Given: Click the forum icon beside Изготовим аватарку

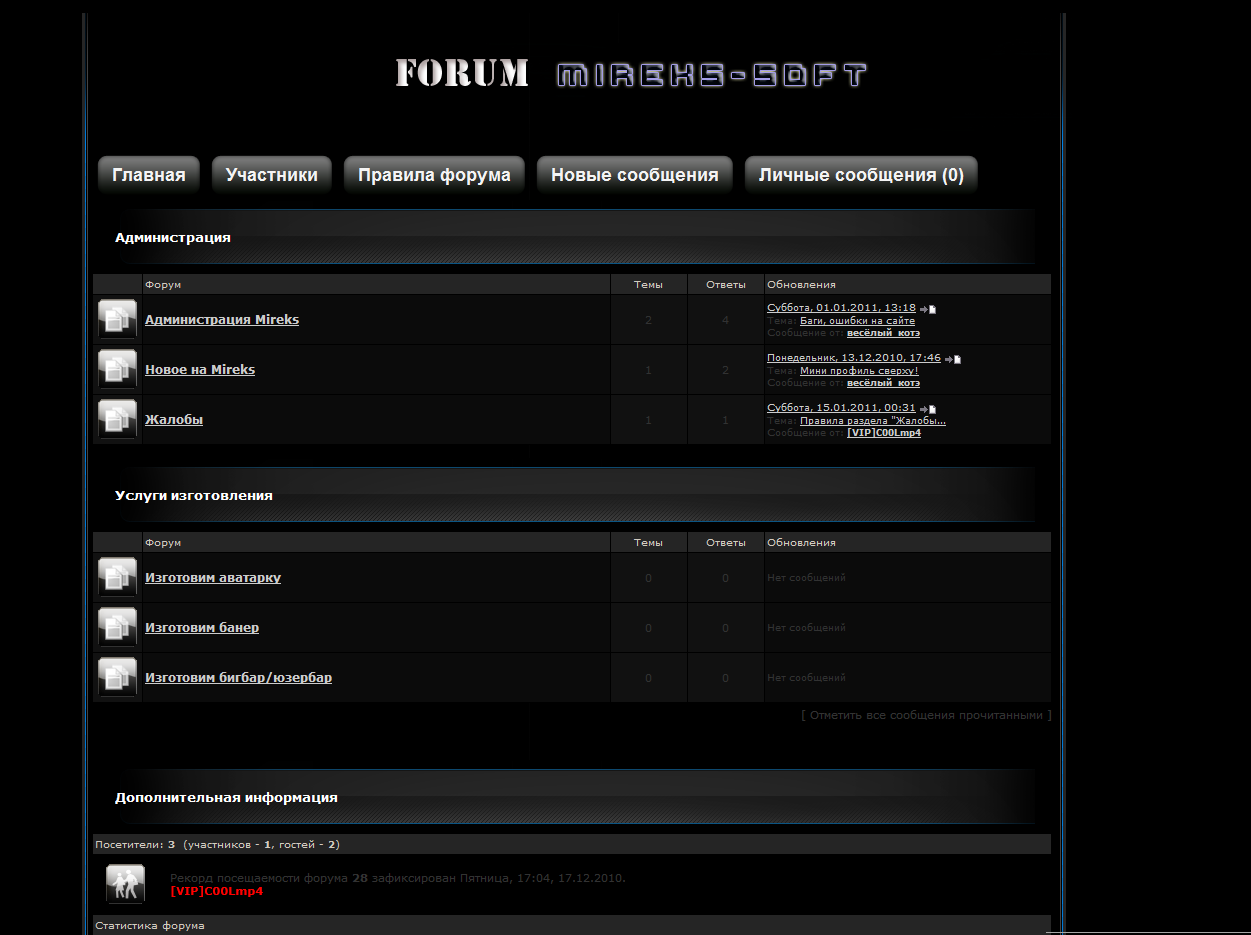Looking at the screenshot, I should pyautogui.click(x=117, y=577).
